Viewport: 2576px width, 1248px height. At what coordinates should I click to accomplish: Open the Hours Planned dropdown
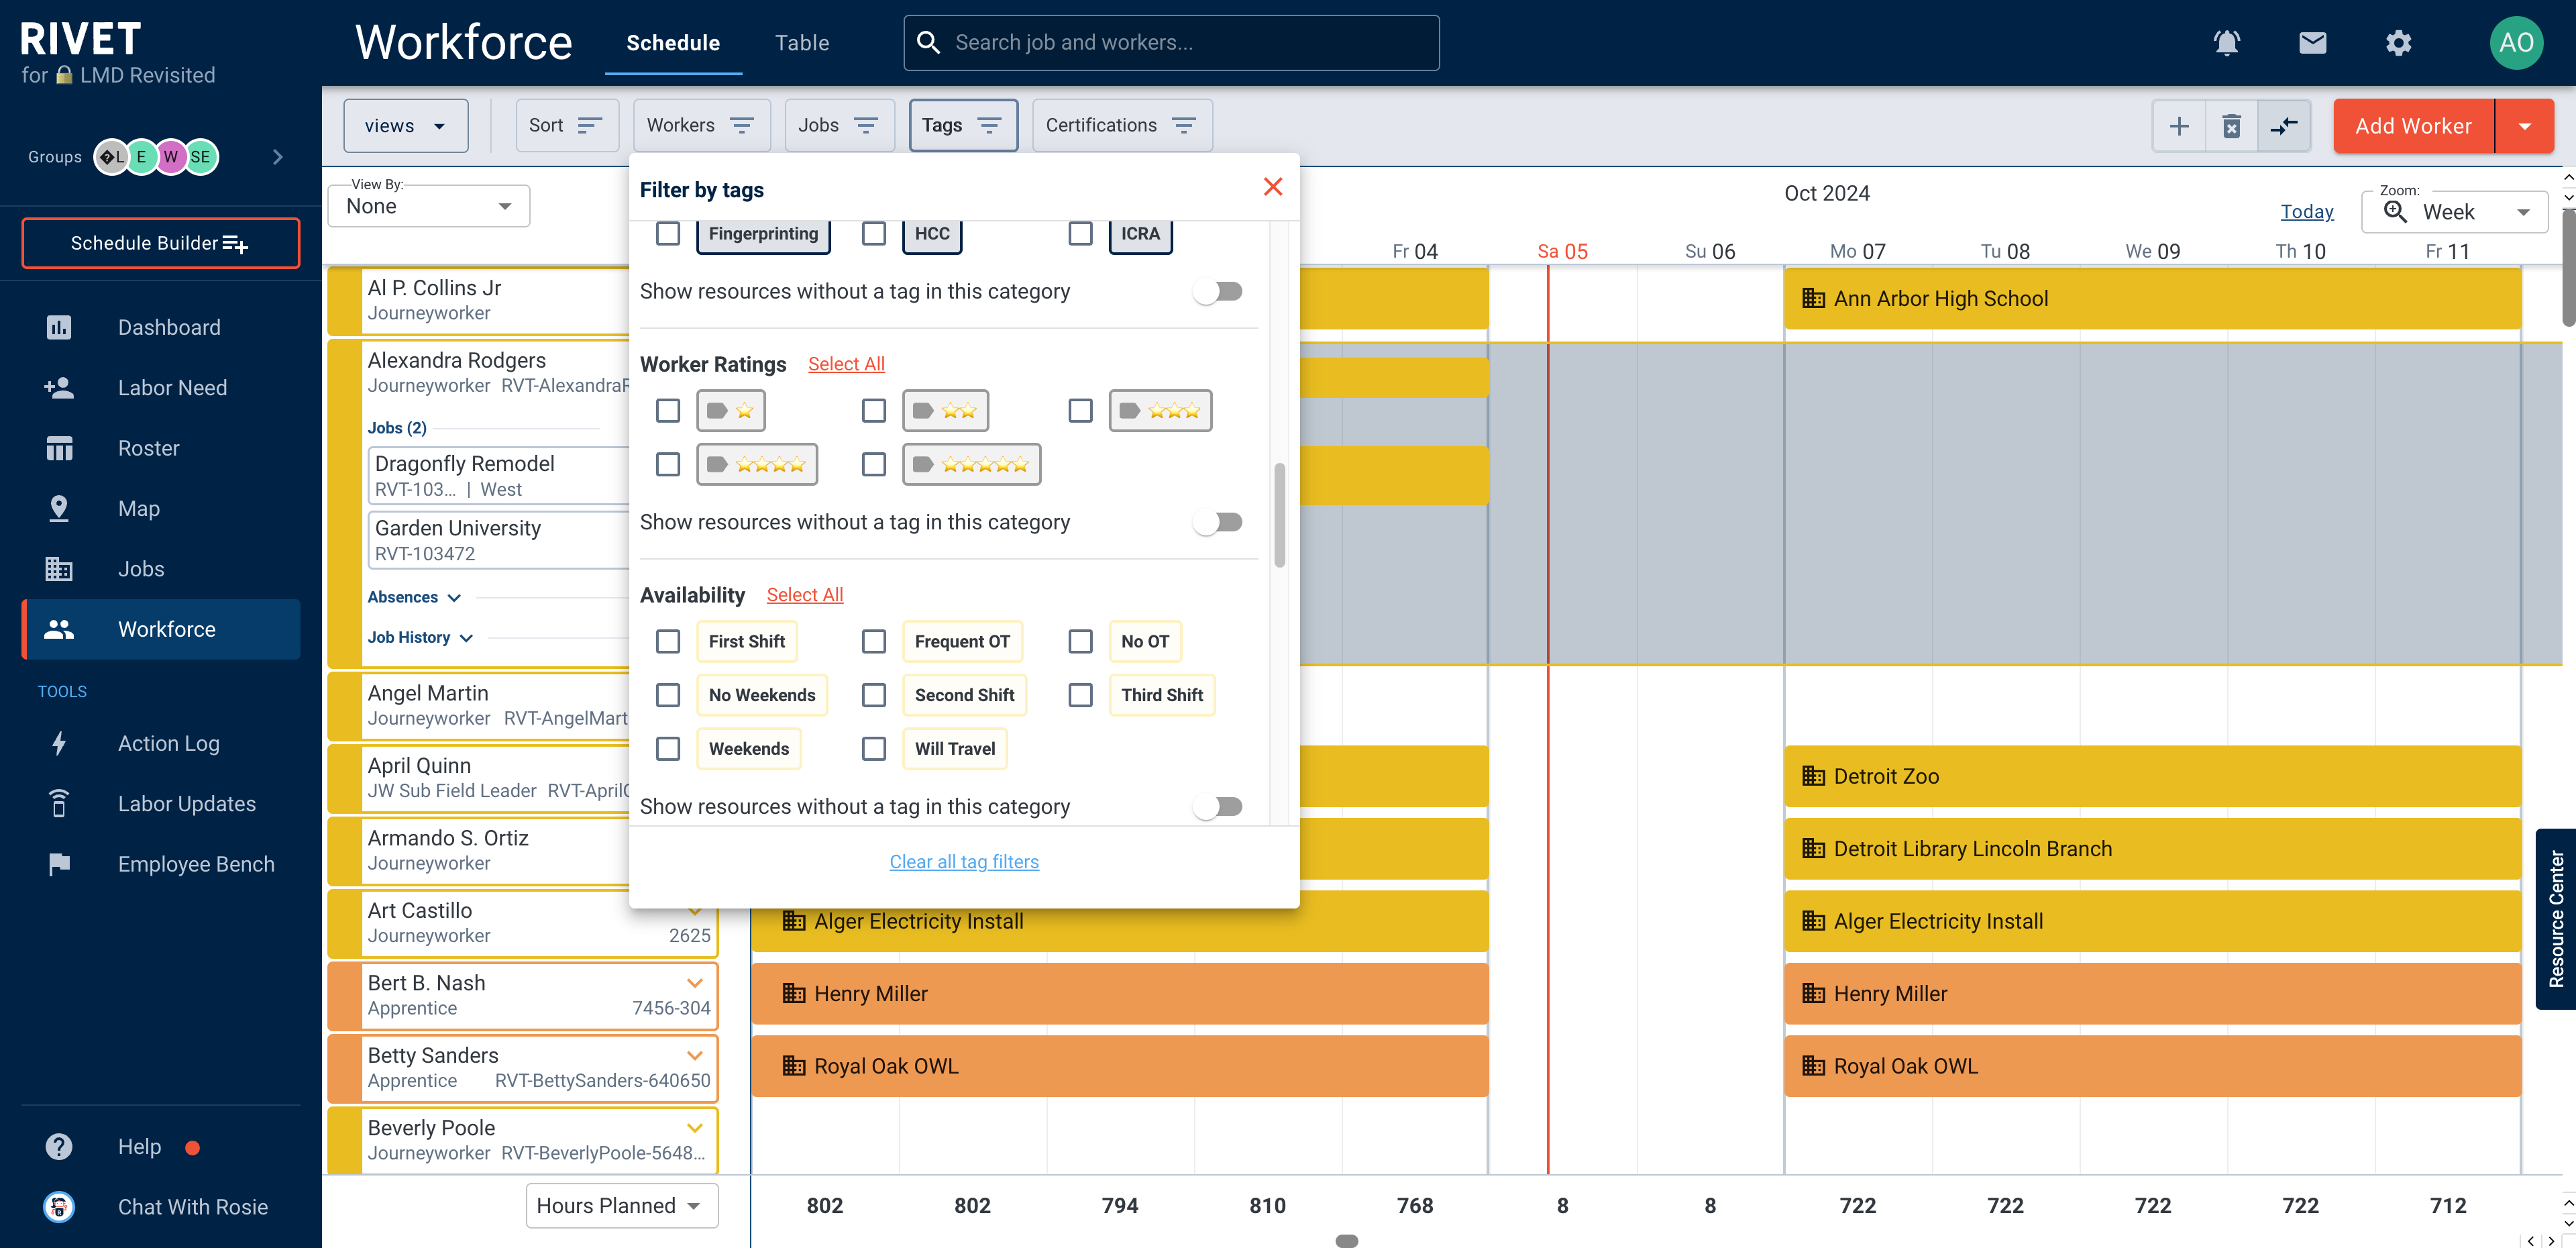pos(621,1205)
